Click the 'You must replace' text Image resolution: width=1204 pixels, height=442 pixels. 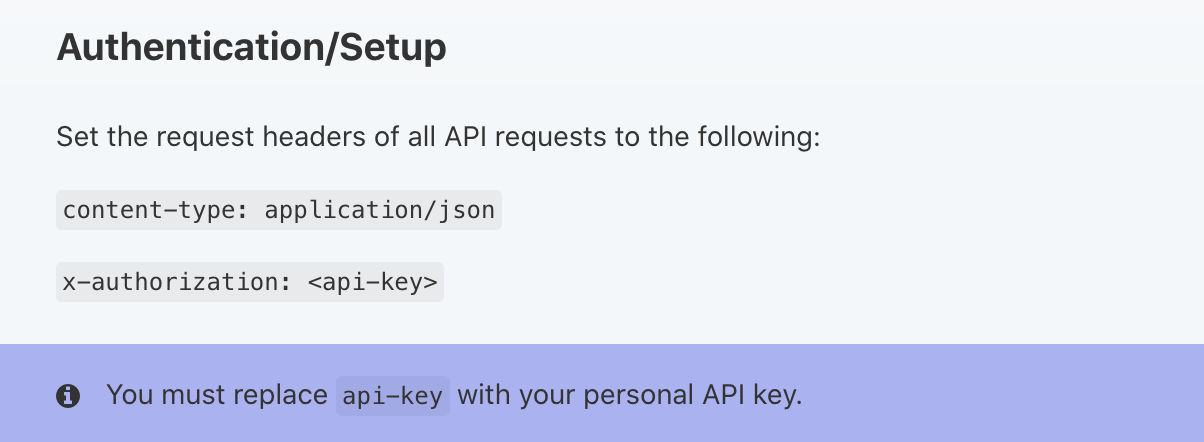pyautogui.click(x=217, y=395)
